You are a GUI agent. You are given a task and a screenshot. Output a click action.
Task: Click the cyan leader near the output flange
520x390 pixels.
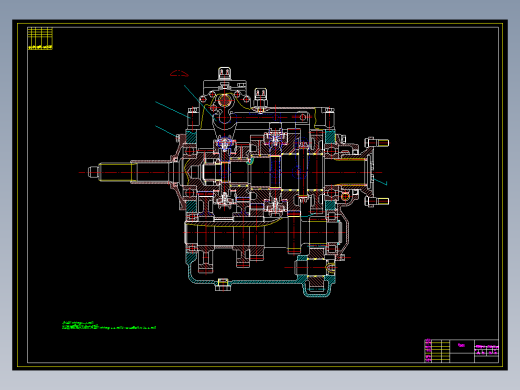[x=380, y=182]
